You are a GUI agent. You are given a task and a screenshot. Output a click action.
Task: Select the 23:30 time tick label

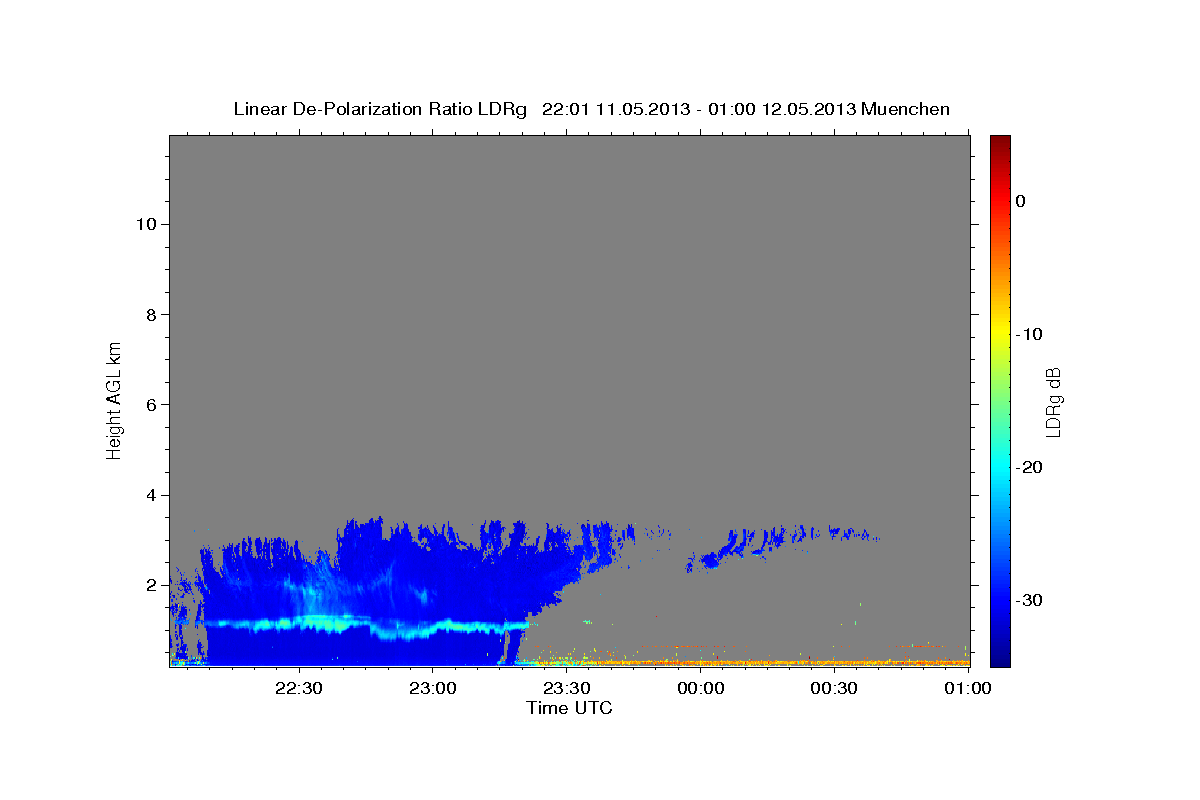click(566, 688)
